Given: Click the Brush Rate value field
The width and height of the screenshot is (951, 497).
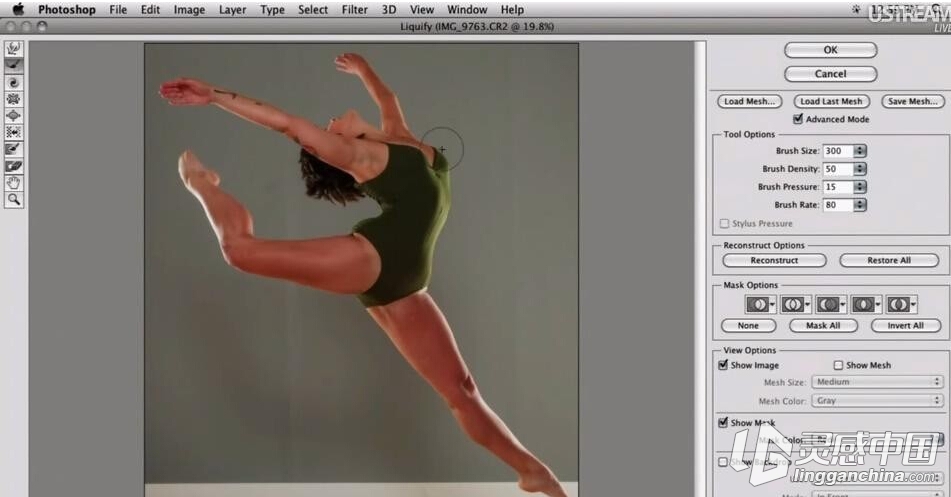Looking at the screenshot, I should pos(838,205).
